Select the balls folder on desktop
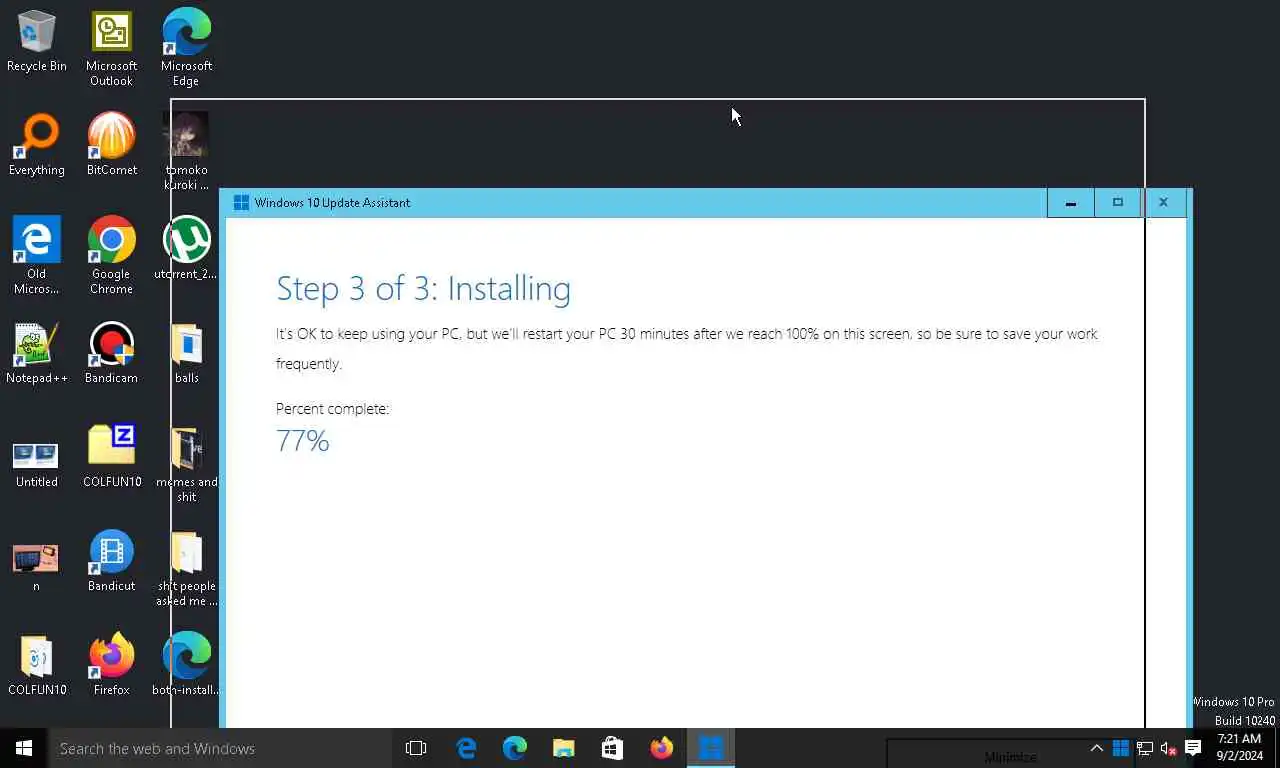The image size is (1280, 768). [186, 354]
